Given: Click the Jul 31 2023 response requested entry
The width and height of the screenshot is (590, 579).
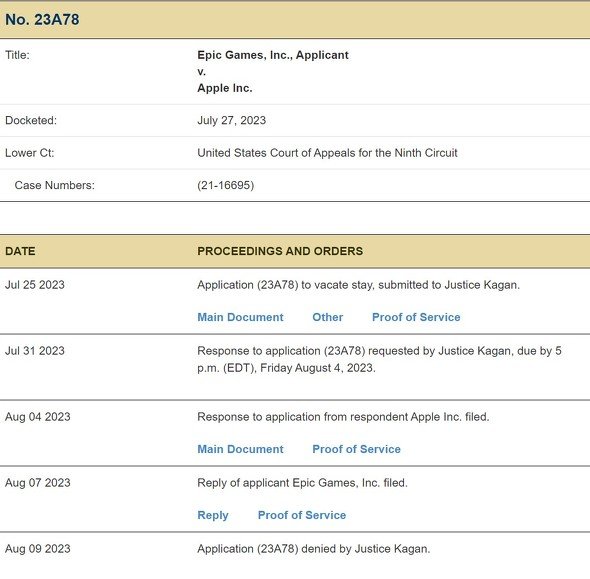Looking at the screenshot, I should [x=379, y=359].
